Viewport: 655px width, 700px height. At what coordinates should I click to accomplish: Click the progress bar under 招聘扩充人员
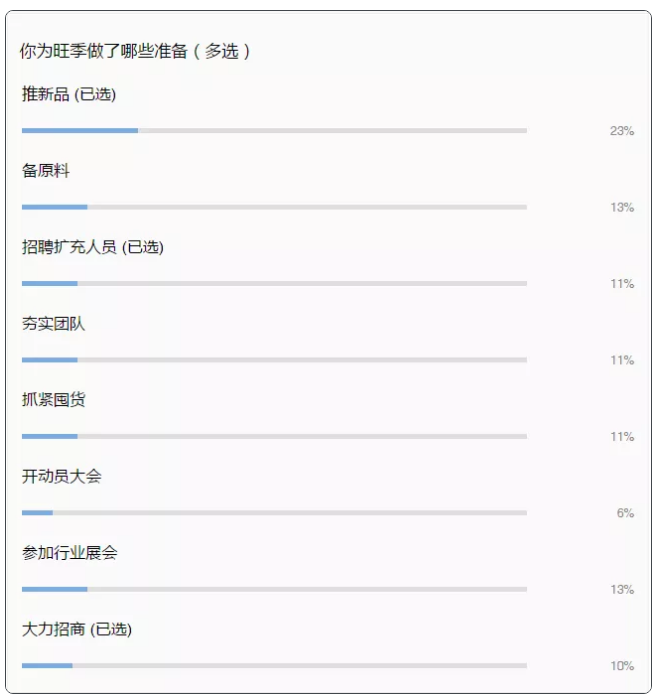tap(274, 284)
